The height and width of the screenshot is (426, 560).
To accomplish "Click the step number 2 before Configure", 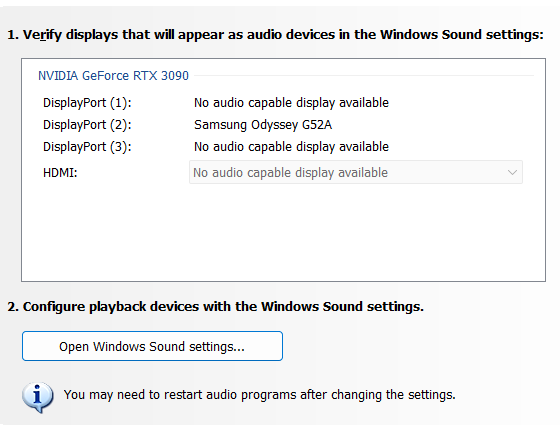I will tap(13, 307).
